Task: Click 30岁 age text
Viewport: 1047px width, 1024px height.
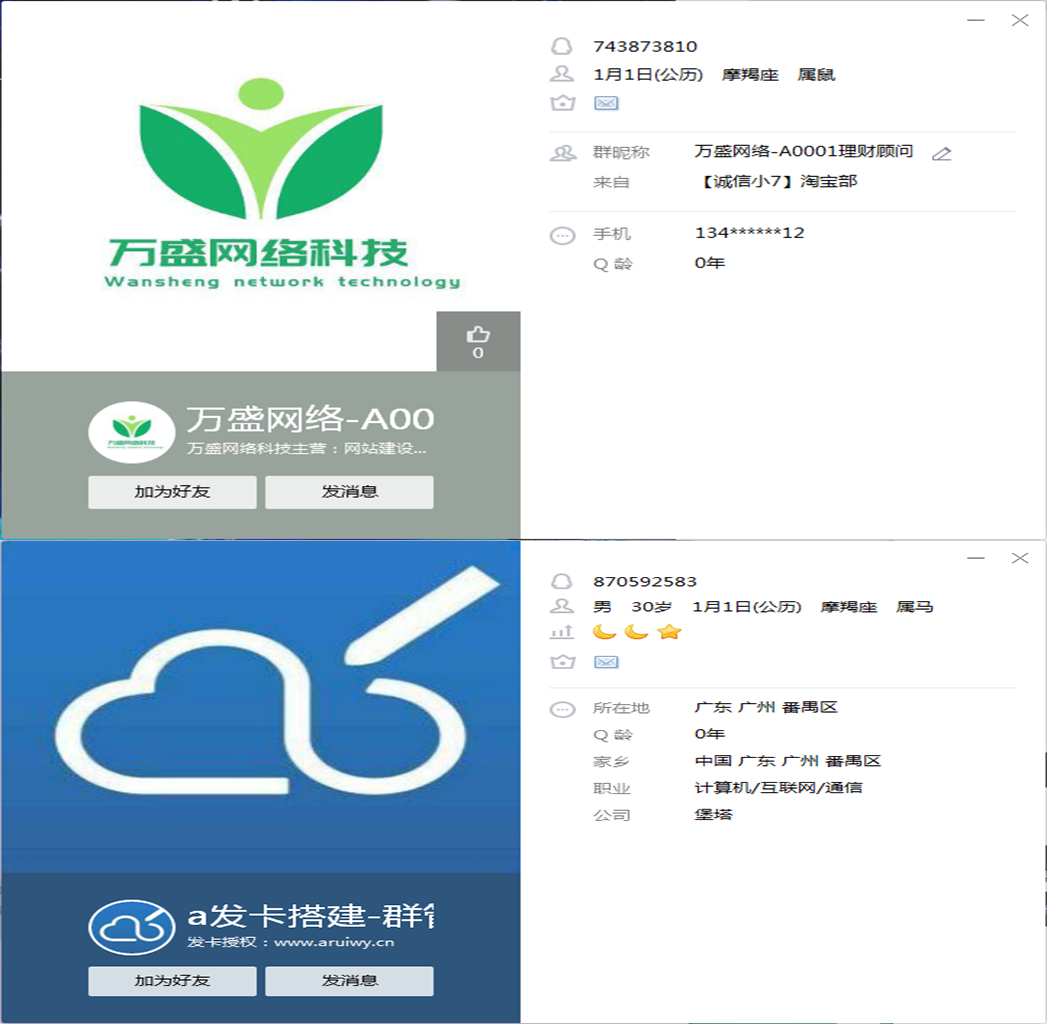Action: 651,606
